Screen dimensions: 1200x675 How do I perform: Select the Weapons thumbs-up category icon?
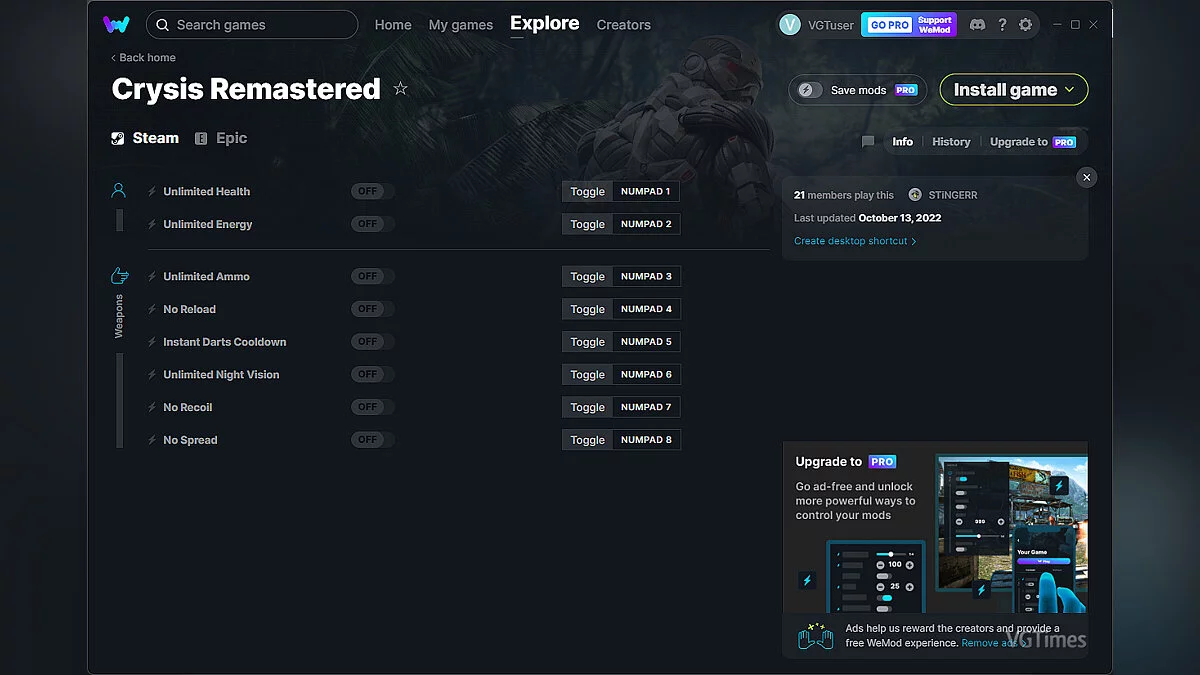119,276
